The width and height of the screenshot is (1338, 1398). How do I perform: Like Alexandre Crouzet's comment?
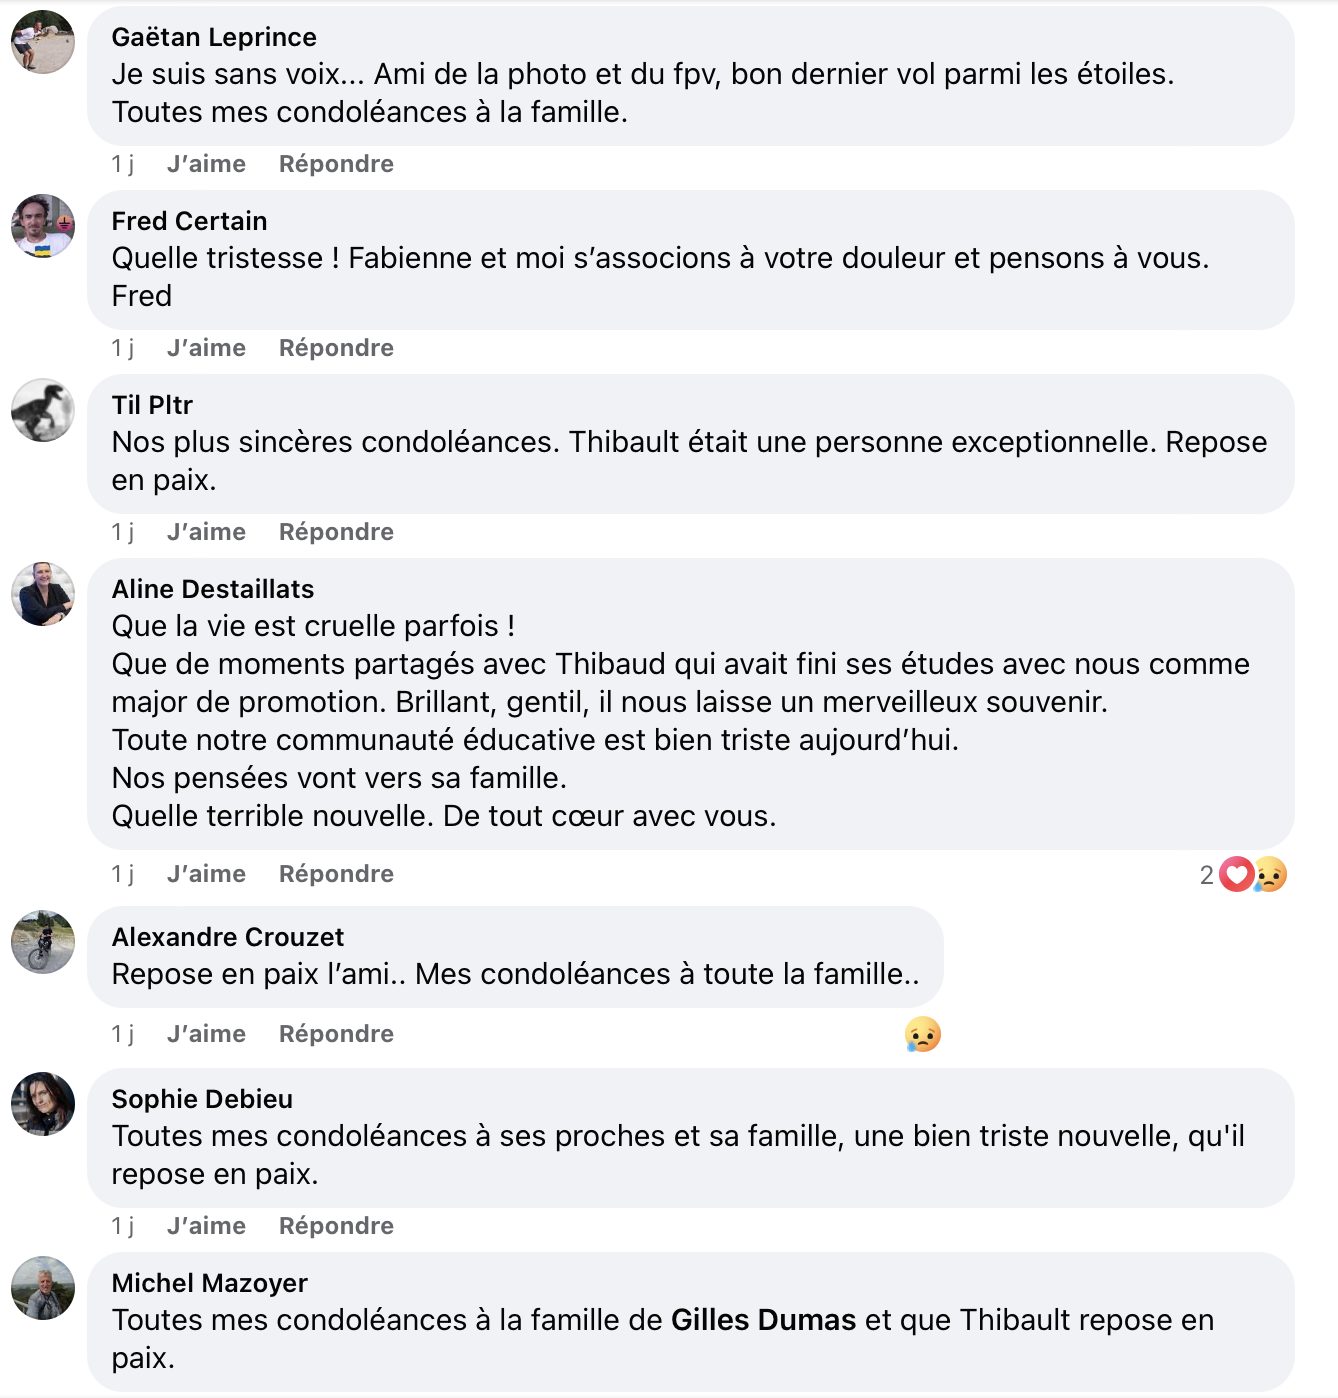[x=206, y=1034]
